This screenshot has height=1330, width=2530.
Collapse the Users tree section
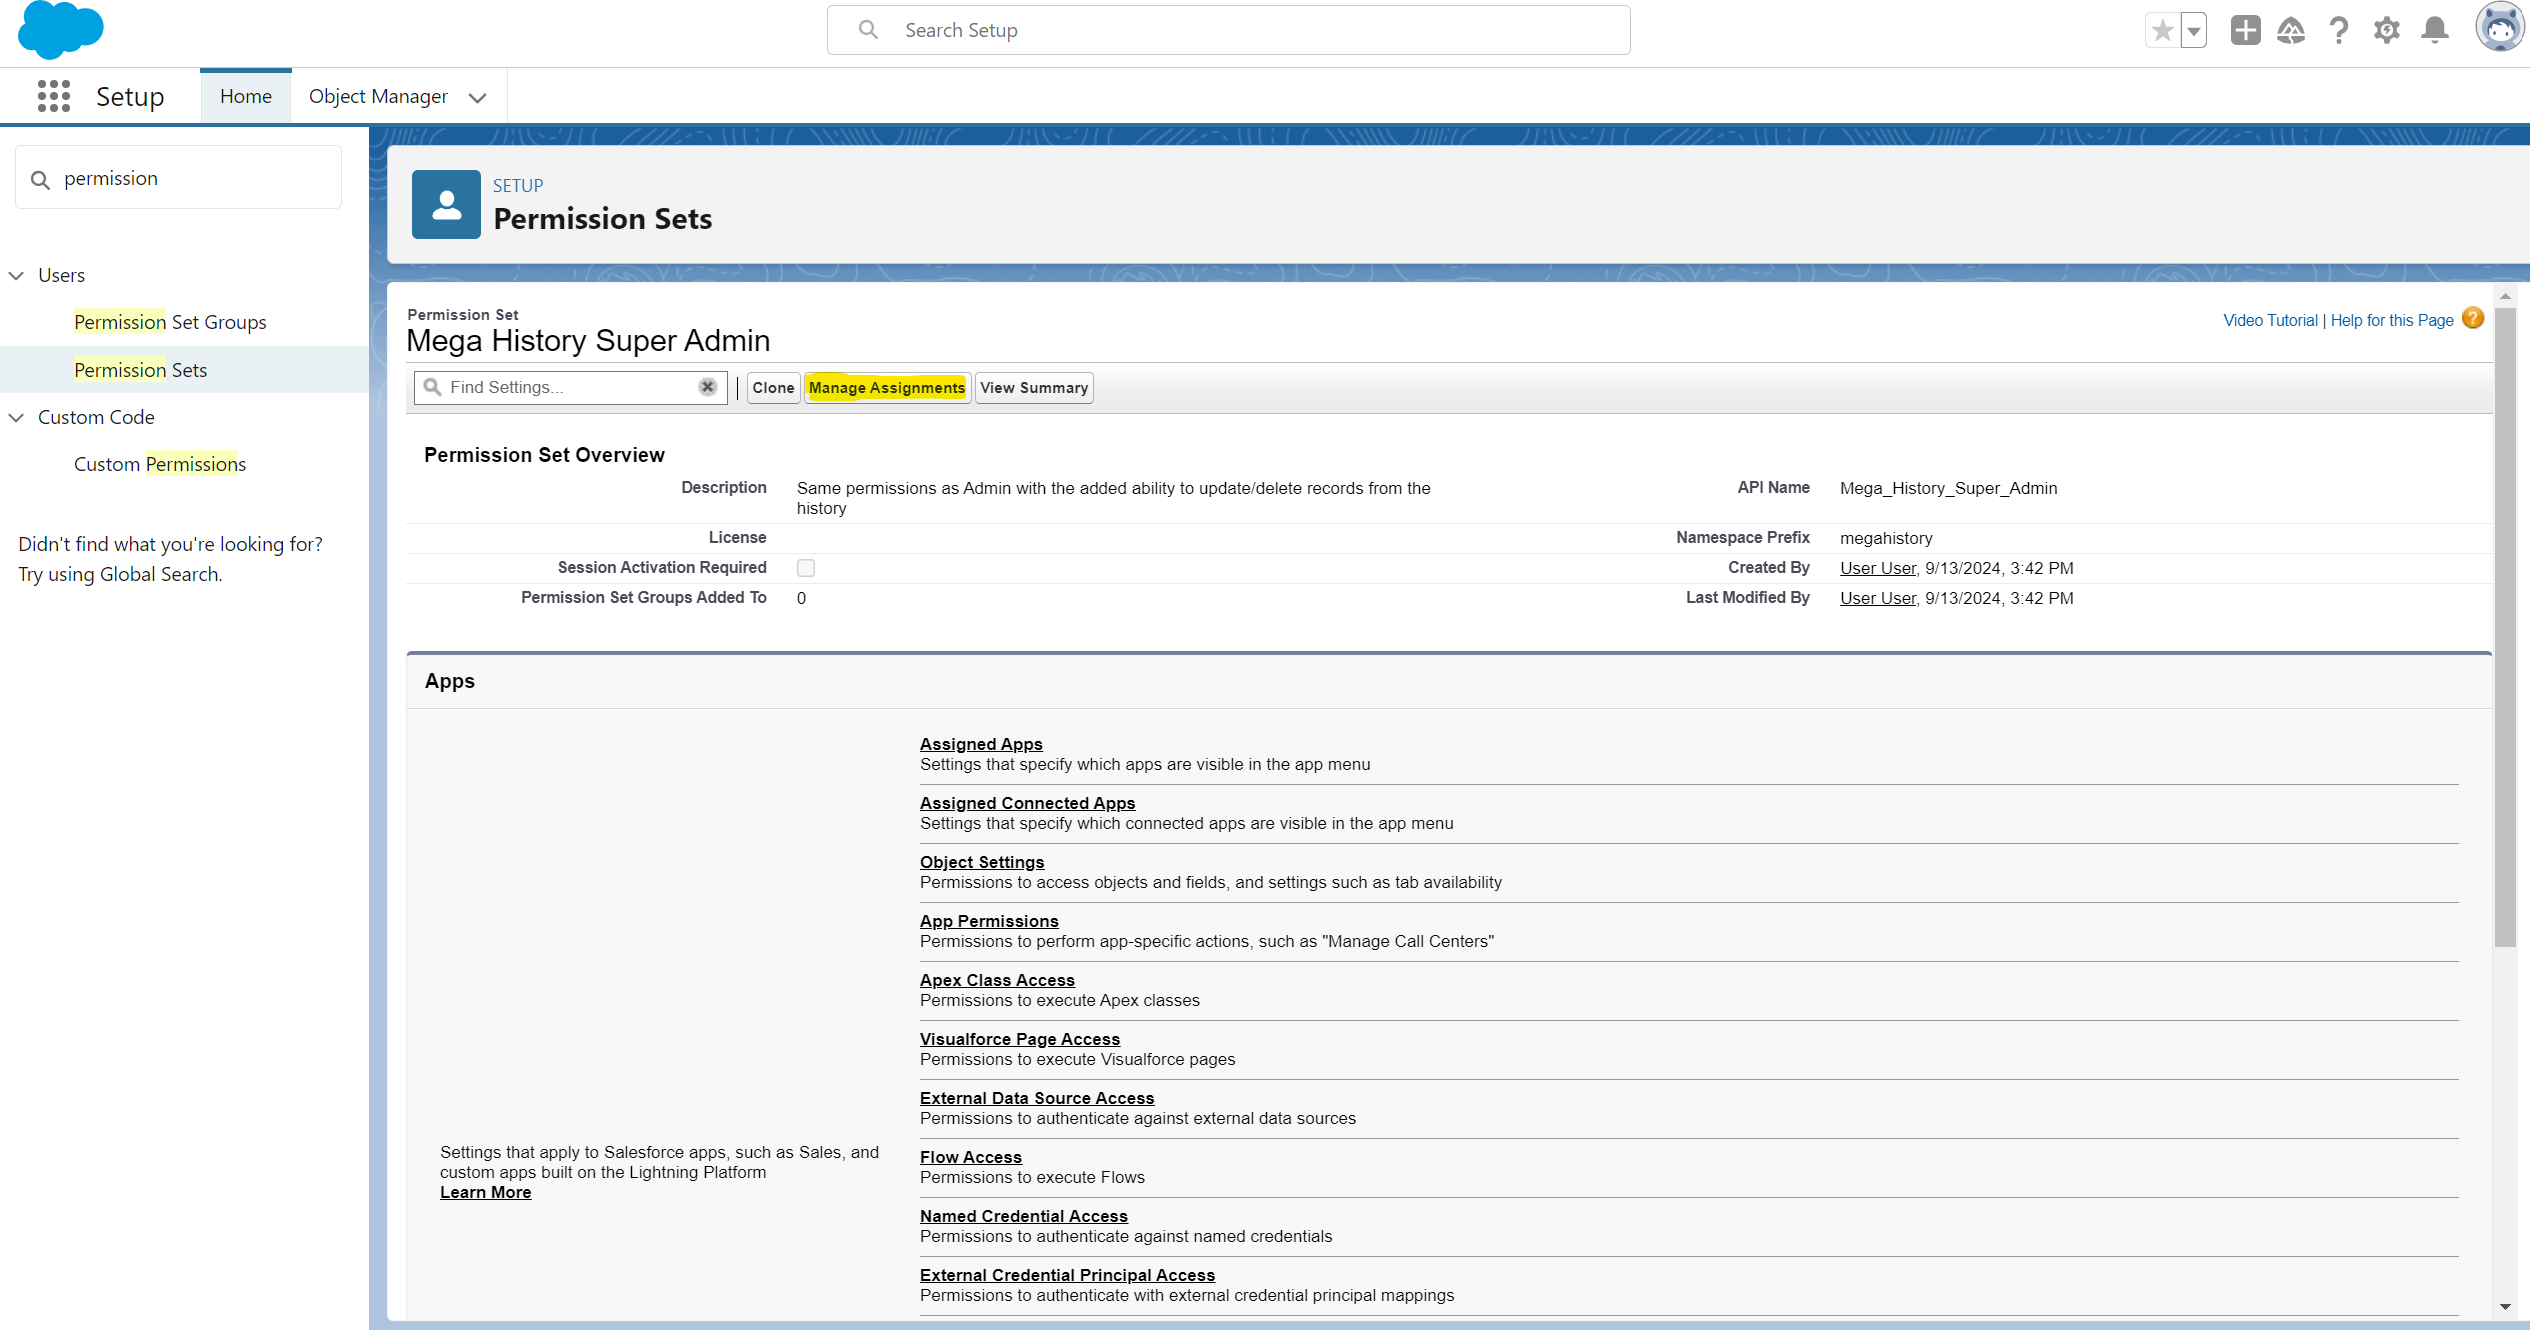pyautogui.click(x=17, y=275)
